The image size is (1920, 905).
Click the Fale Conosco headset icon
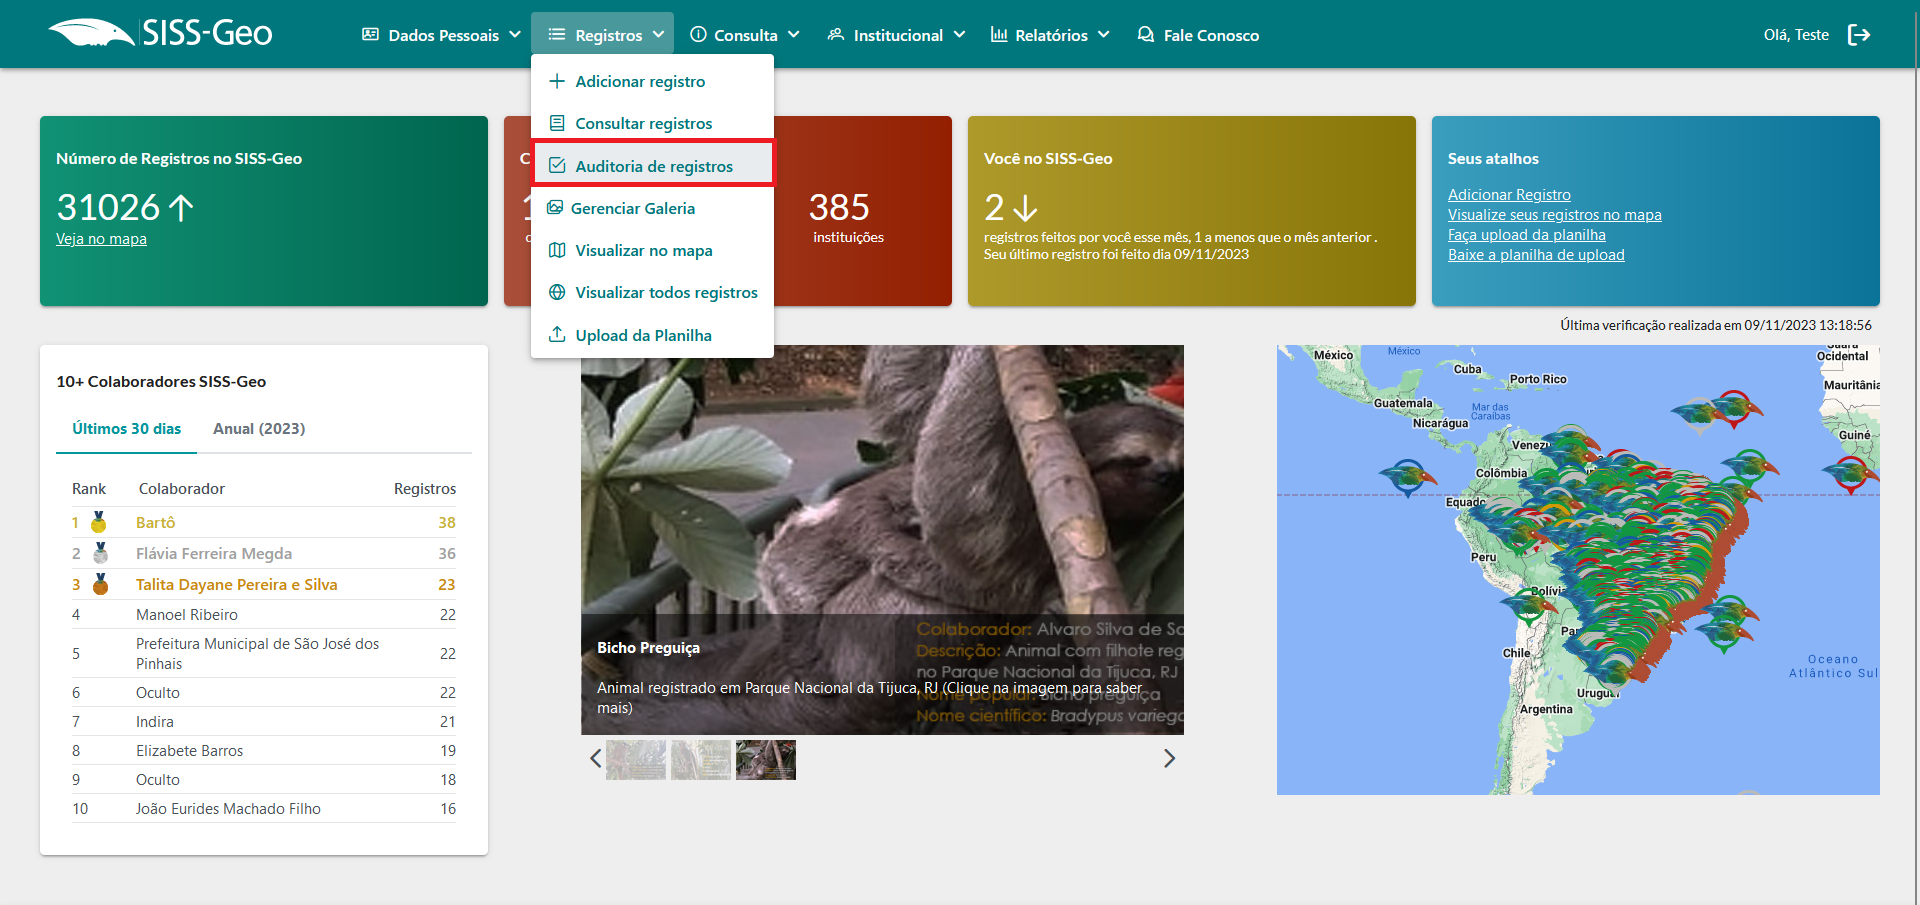pos(1146,35)
